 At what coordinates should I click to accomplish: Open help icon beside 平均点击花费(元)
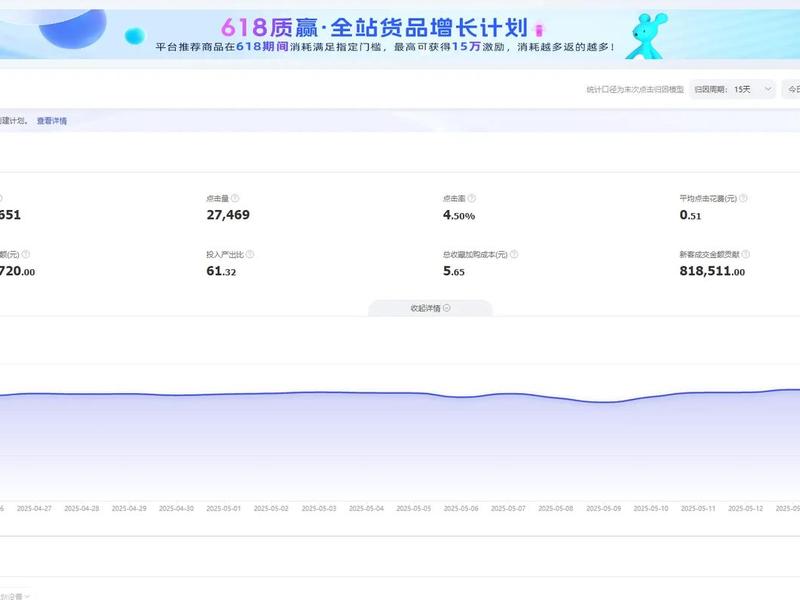click(743, 198)
